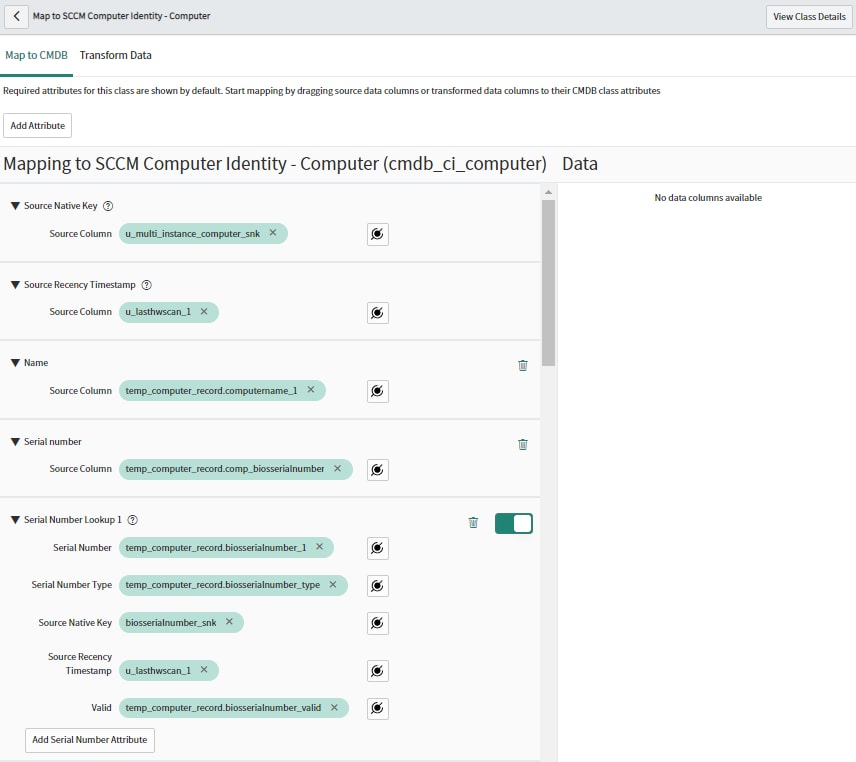Click the 'No data columns available' text
The image size is (856, 762).
tap(708, 198)
